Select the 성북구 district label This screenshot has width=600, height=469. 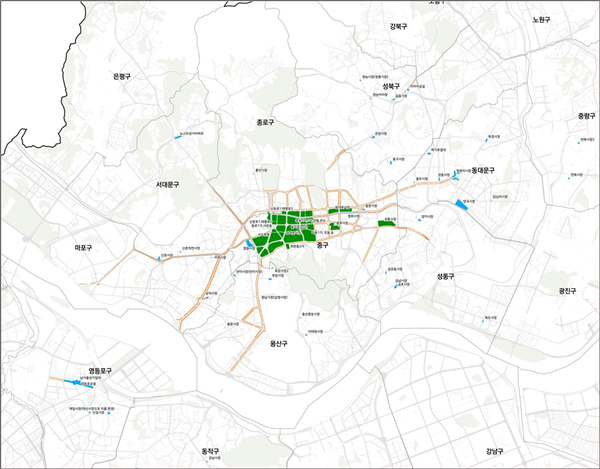click(x=391, y=87)
